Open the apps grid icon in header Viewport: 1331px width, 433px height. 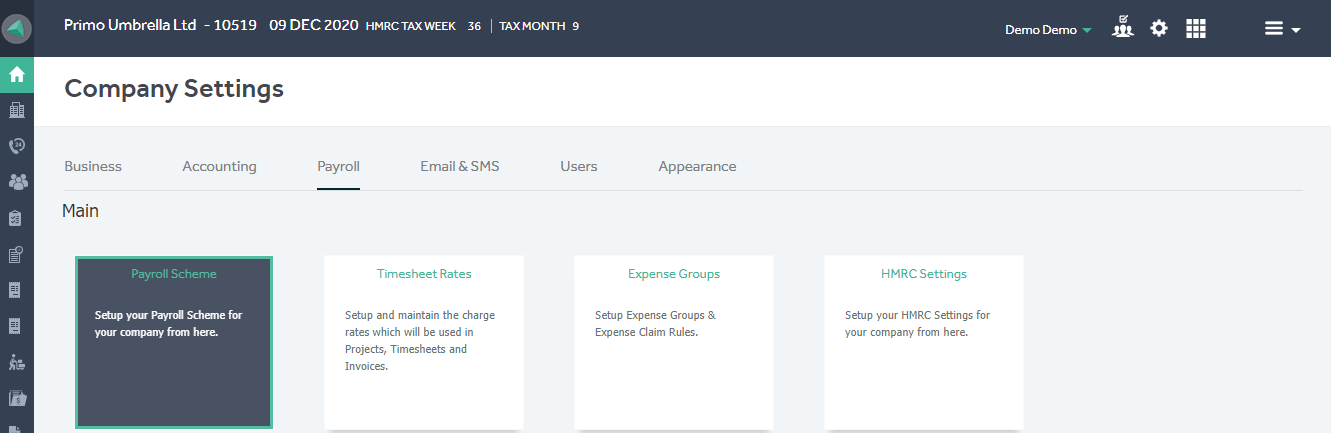pos(1196,28)
